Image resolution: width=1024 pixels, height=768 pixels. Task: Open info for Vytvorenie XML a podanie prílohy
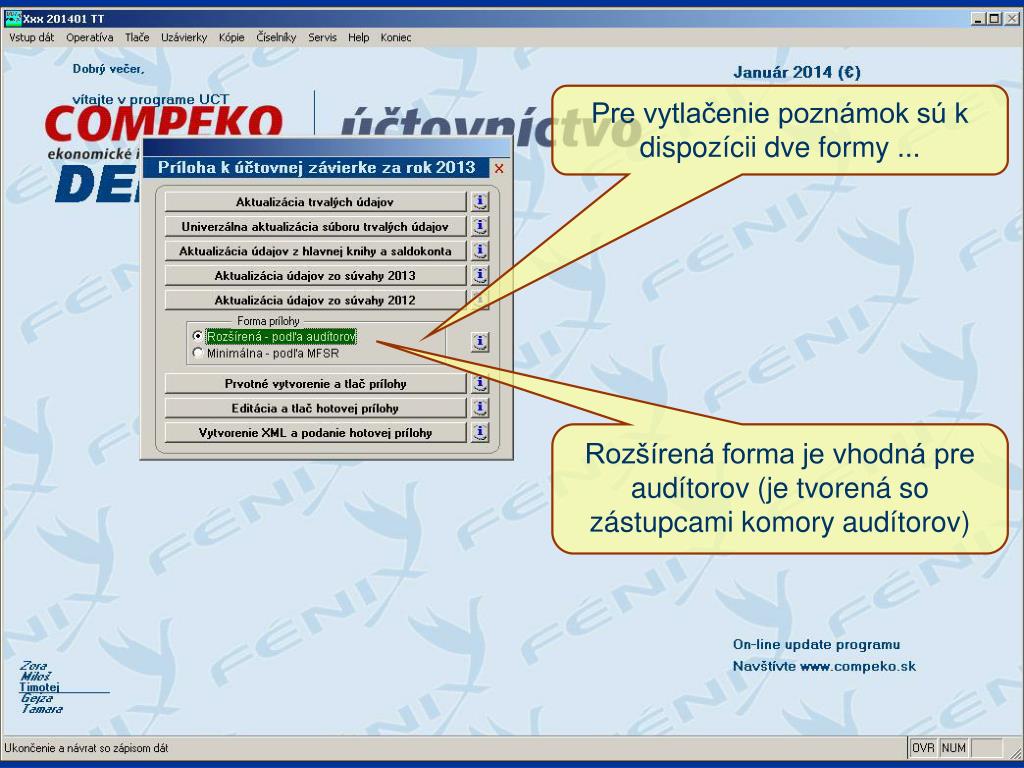pos(480,432)
